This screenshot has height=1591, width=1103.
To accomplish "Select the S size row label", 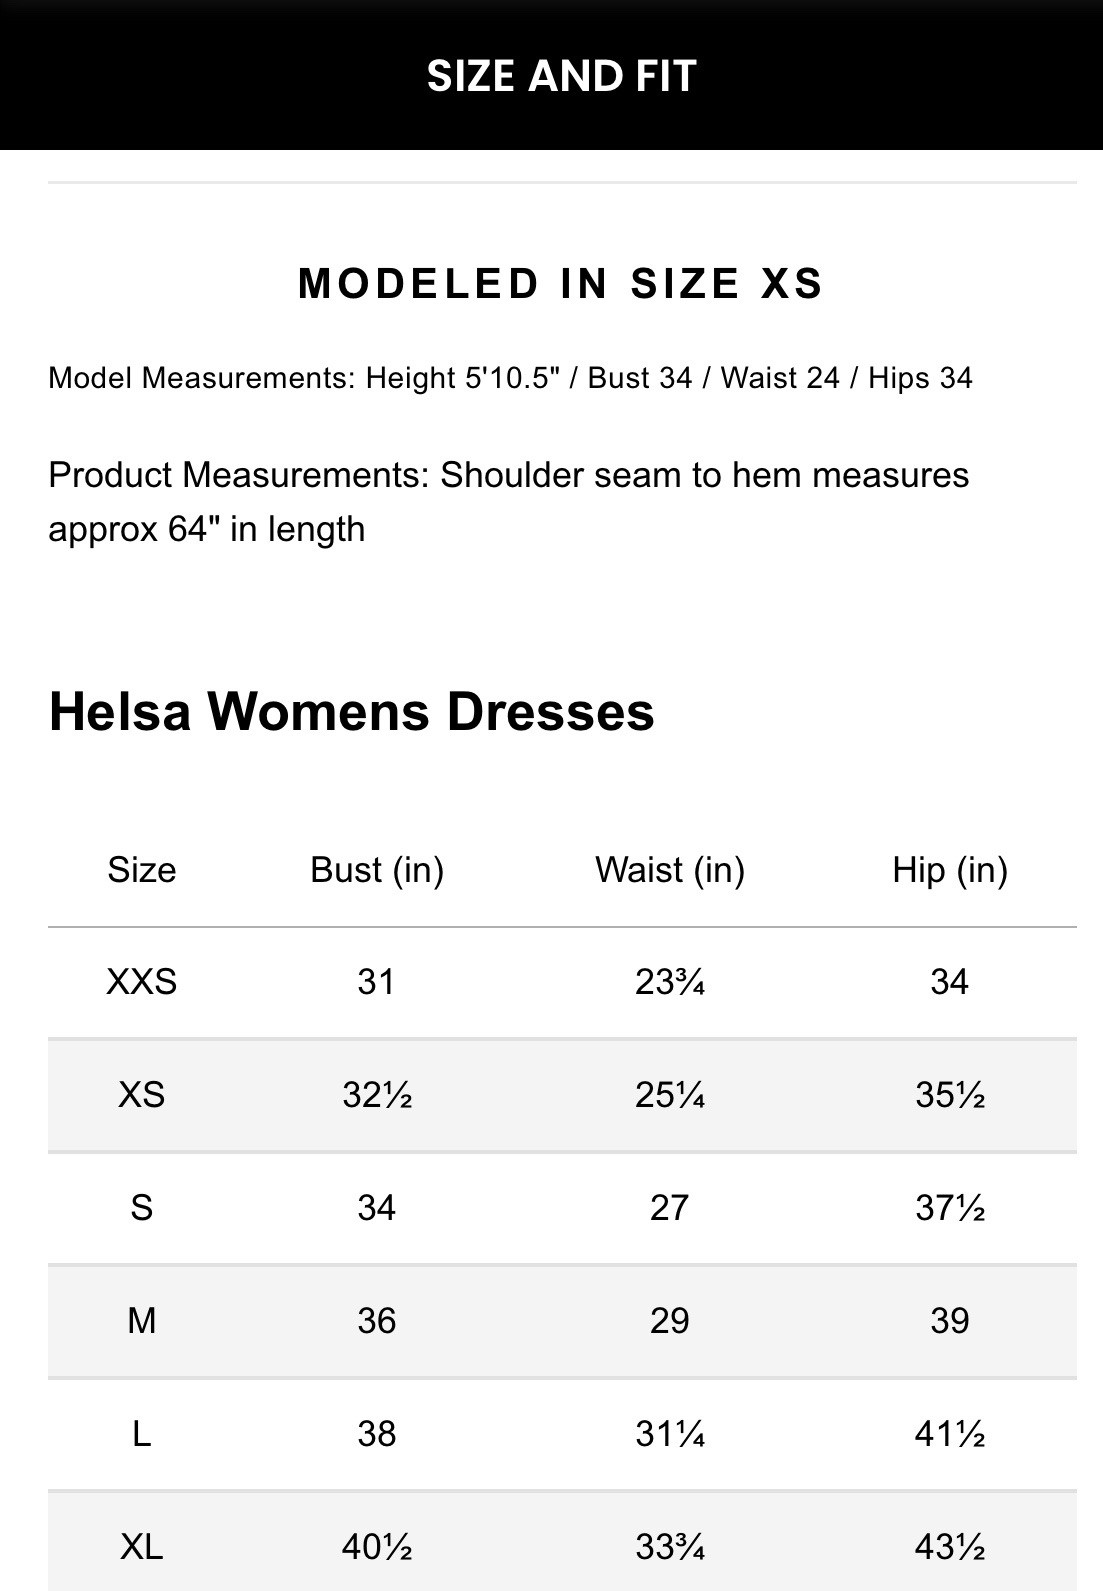I will pyautogui.click(x=142, y=1208).
